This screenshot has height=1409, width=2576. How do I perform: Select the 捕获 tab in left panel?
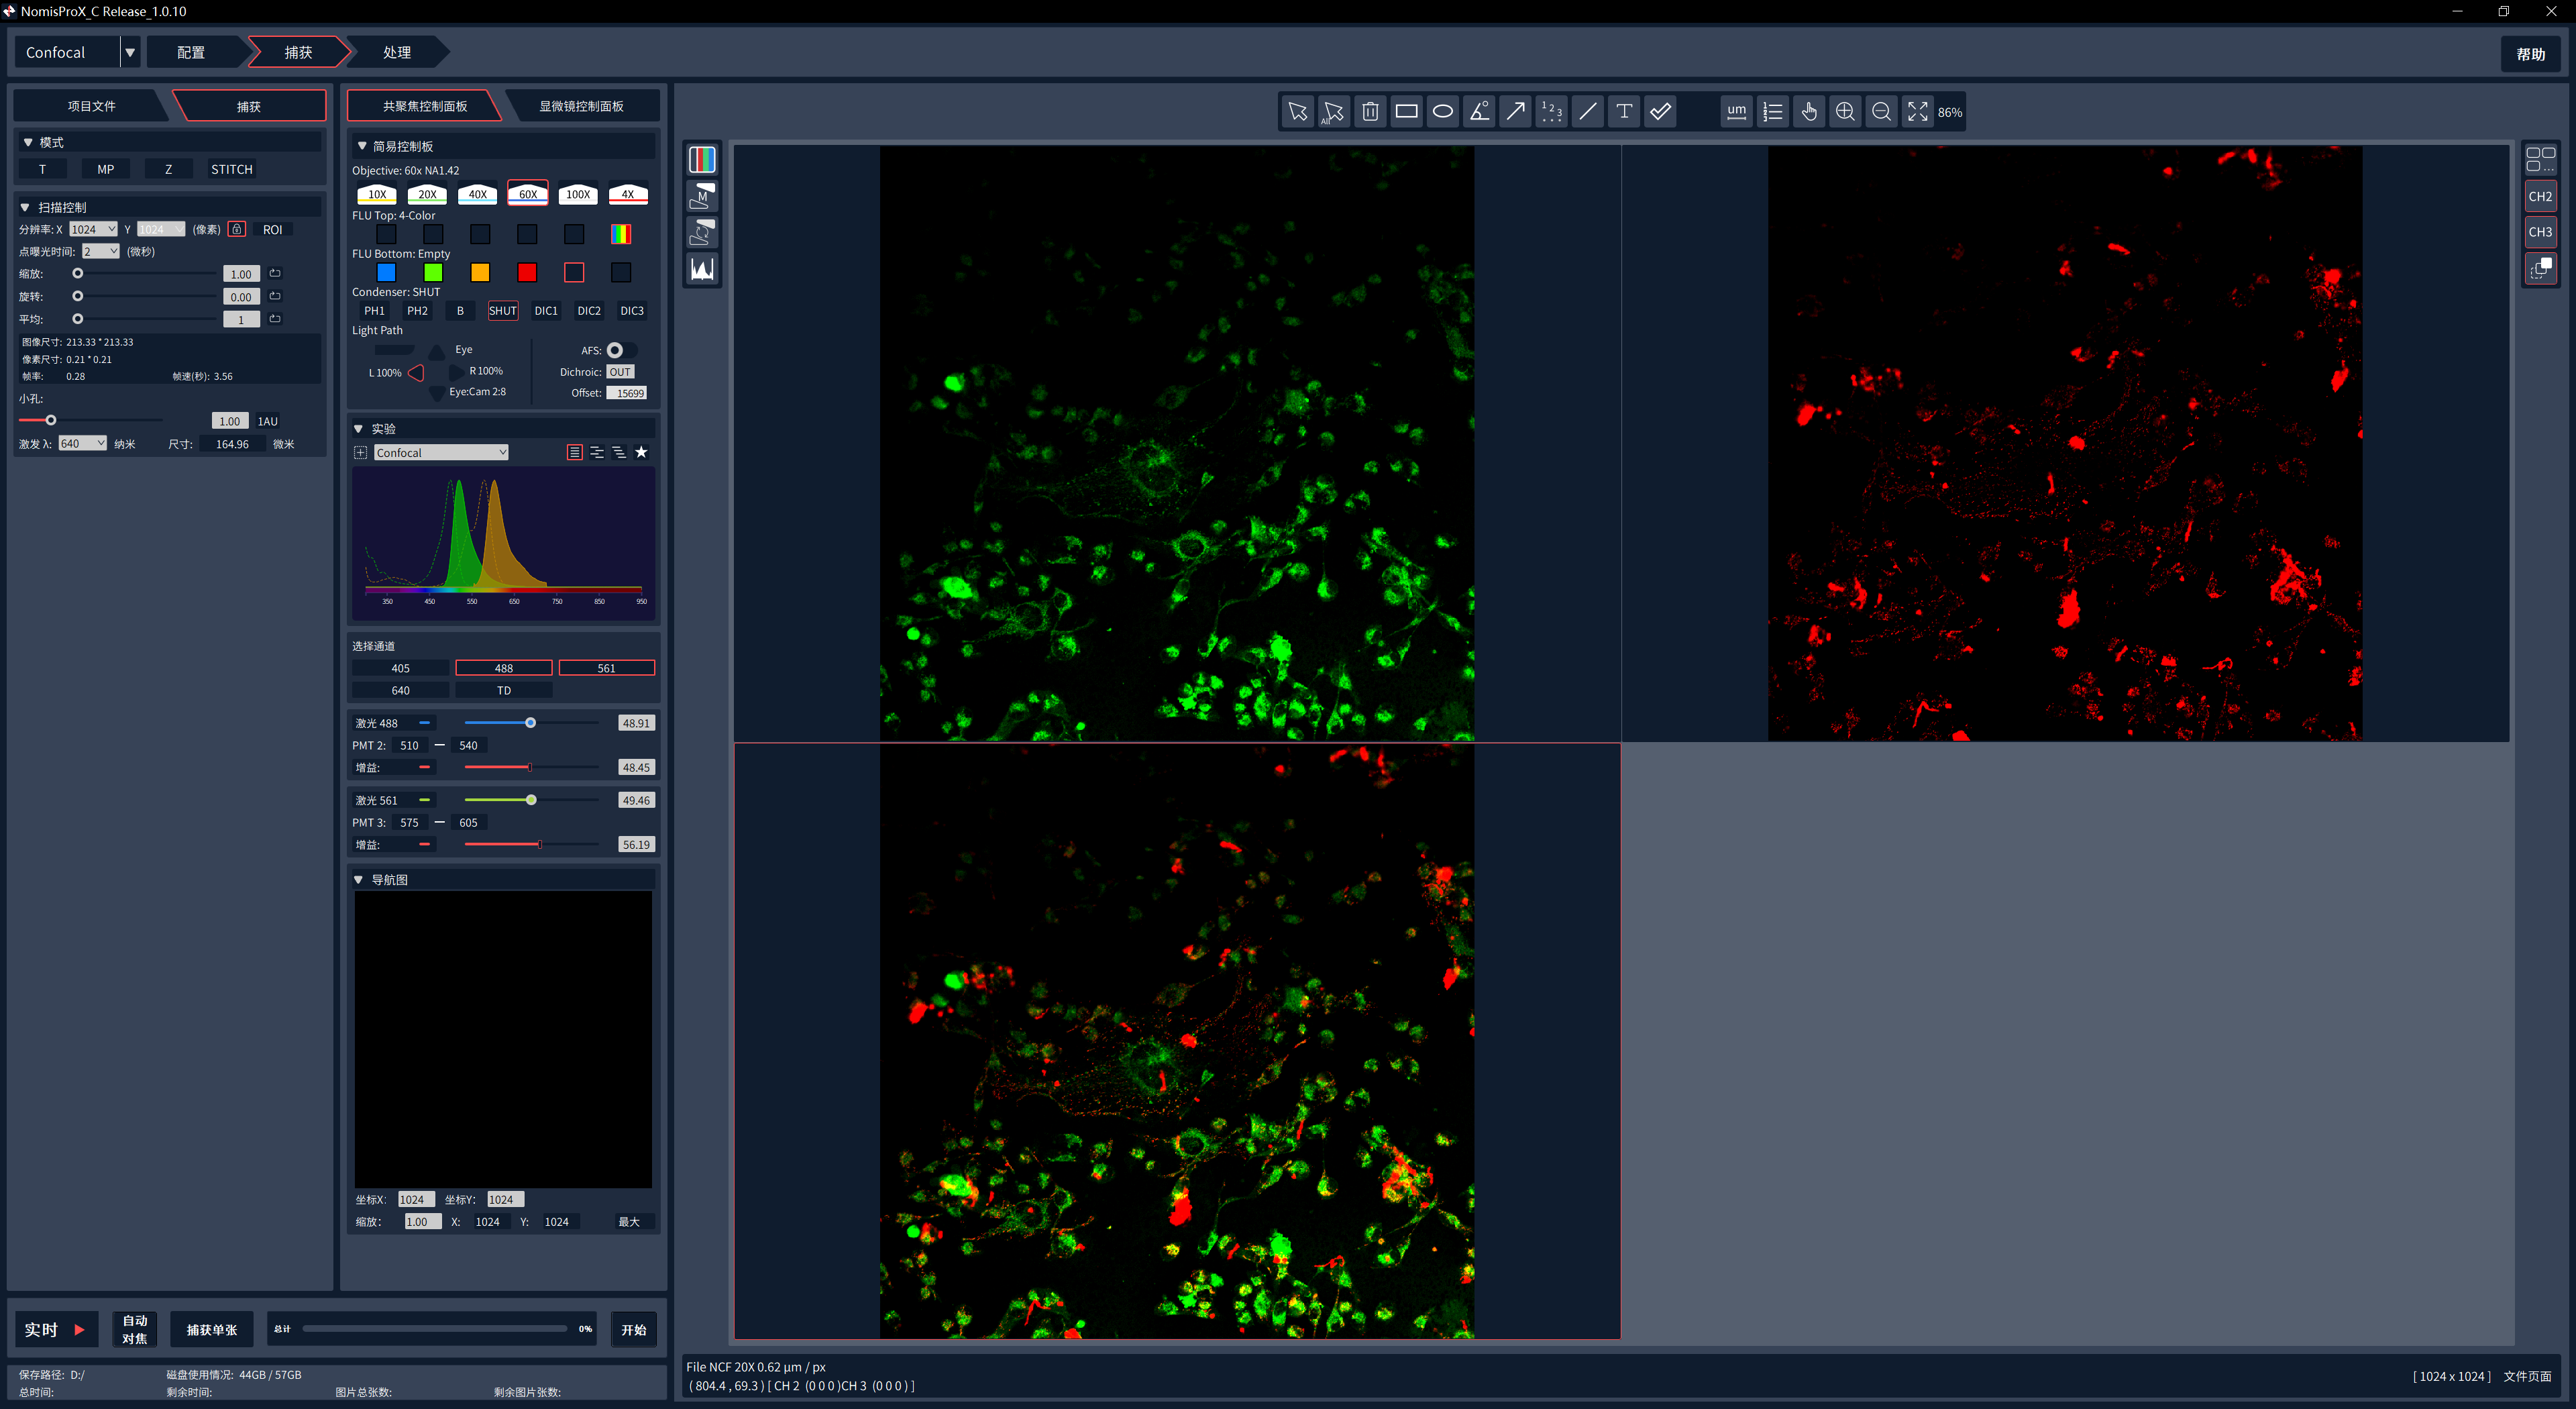tap(249, 106)
